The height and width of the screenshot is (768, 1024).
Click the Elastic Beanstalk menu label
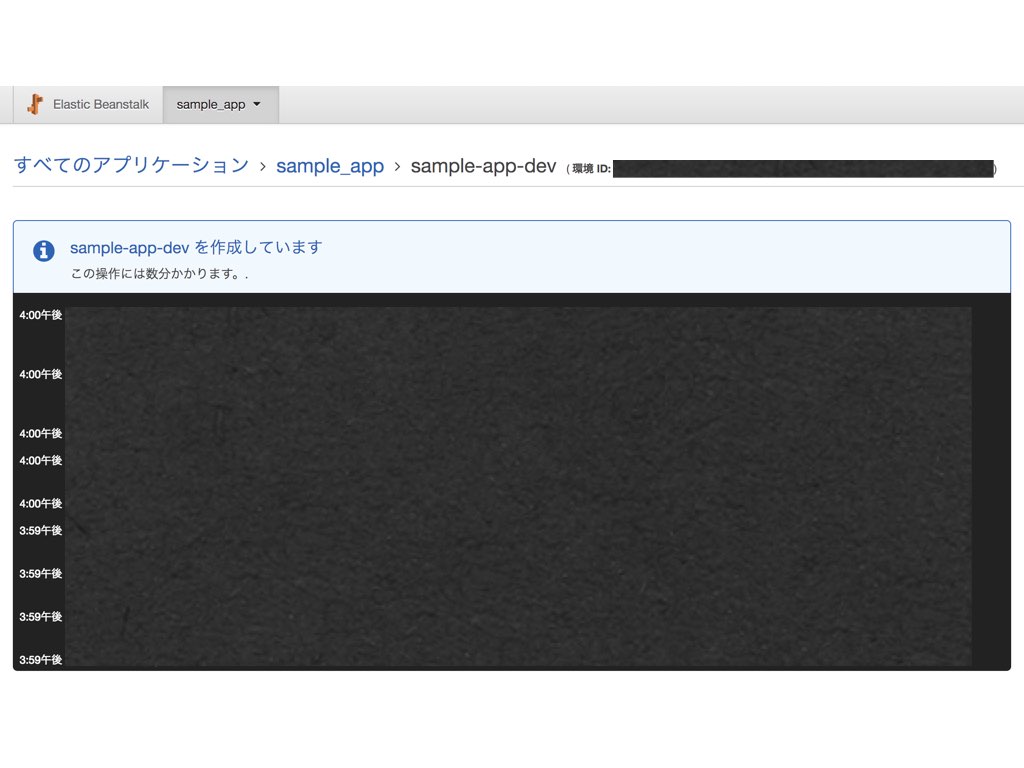tap(102, 104)
